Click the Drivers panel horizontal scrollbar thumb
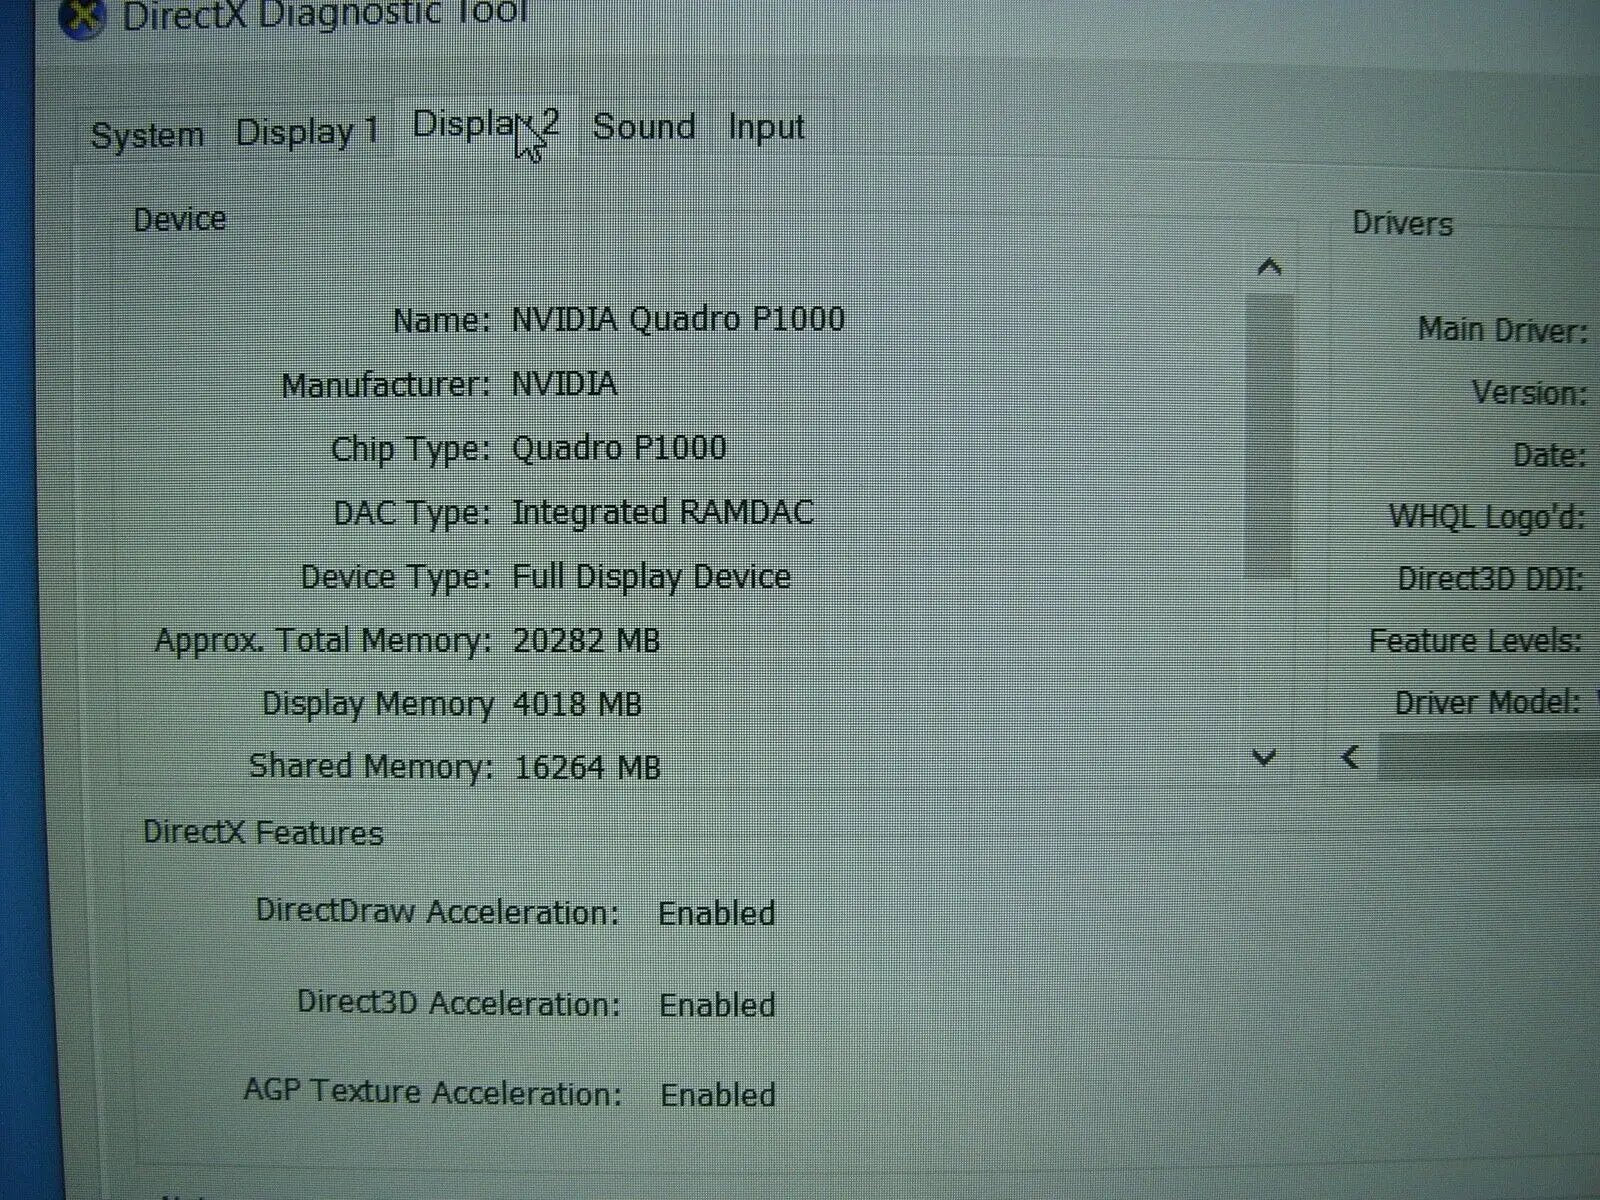The image size is (1600, 1200). tap(1488, 756)
